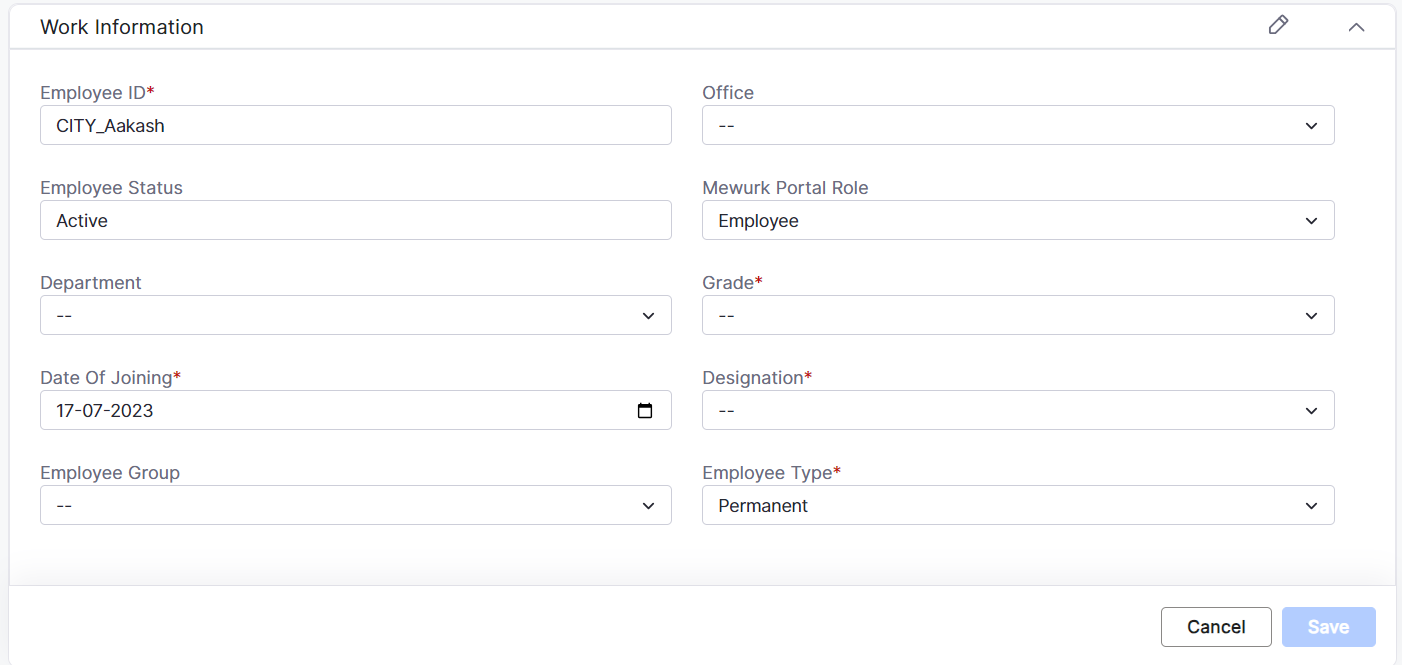Open the Employee Type dropdown

[x=1018, y=506]
